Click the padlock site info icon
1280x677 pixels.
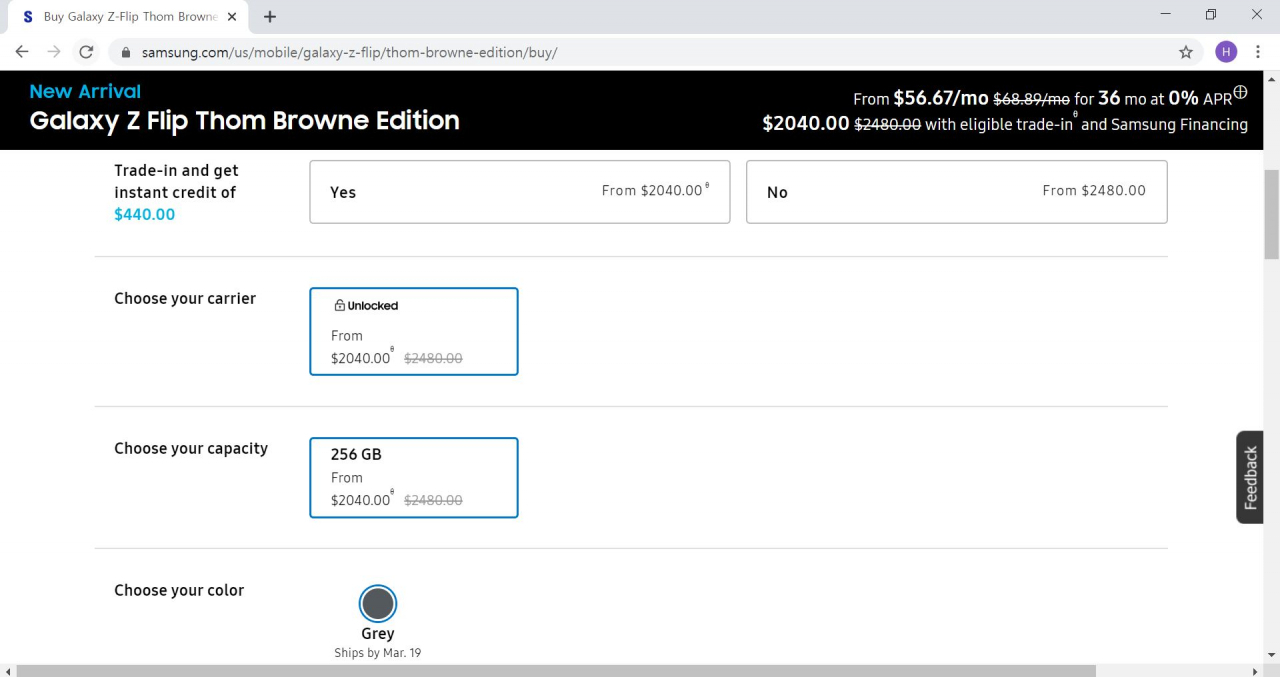[x=126, y=52]
